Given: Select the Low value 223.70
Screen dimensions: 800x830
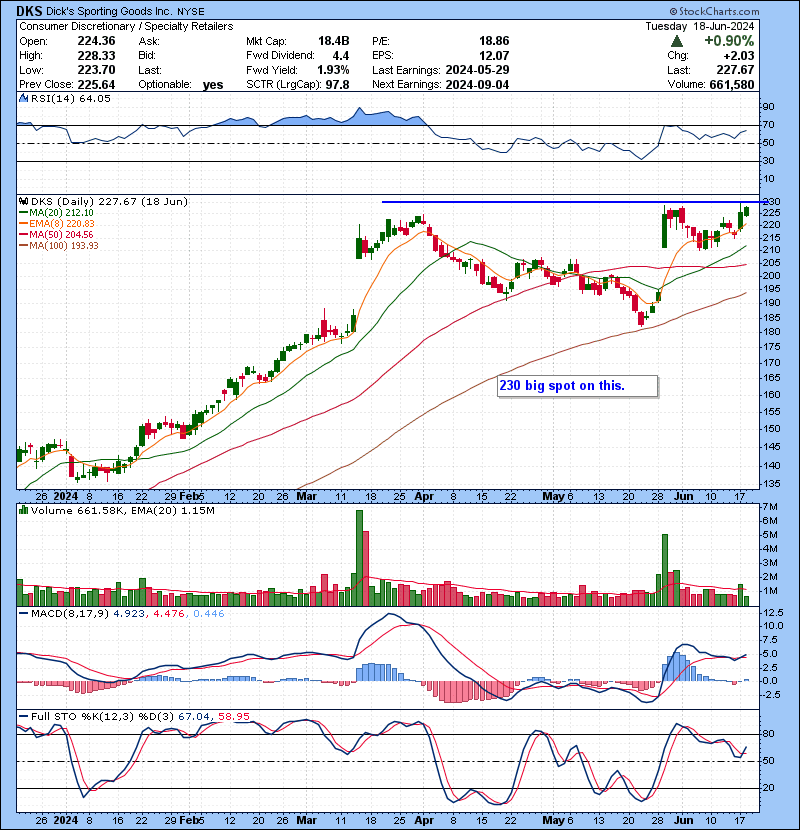Looking at the screenshot, I should tap(96, 70).
